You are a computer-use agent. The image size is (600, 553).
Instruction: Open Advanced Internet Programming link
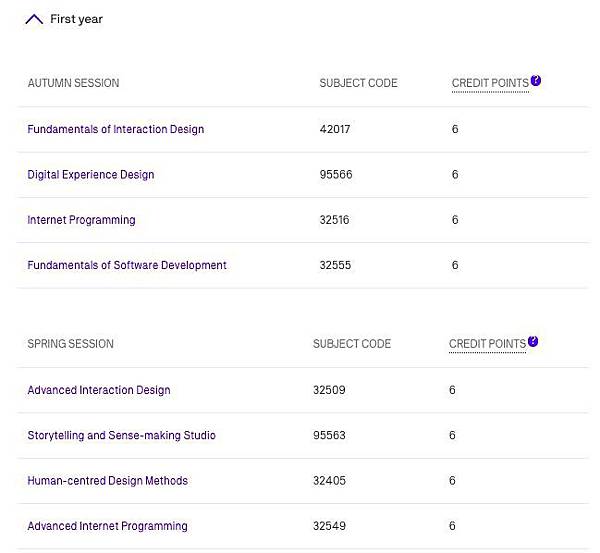tap(107, 526)
